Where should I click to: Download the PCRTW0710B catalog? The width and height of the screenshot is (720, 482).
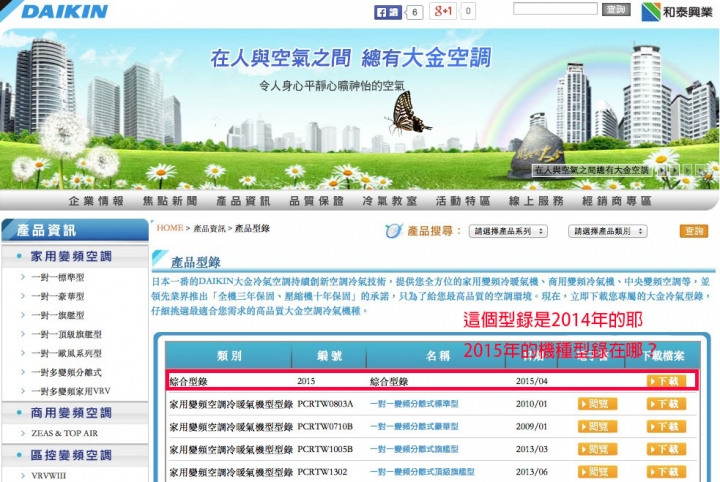666,426
